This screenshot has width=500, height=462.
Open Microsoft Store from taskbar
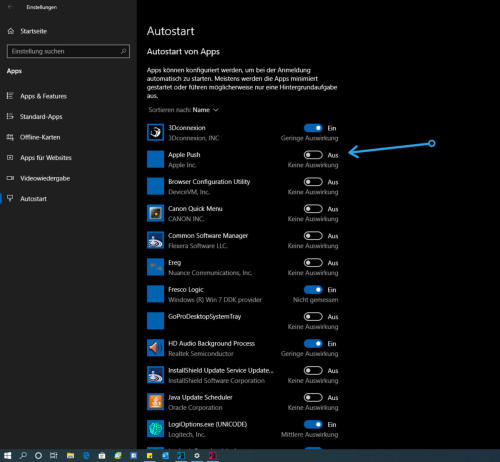click(x=102, y=455)
